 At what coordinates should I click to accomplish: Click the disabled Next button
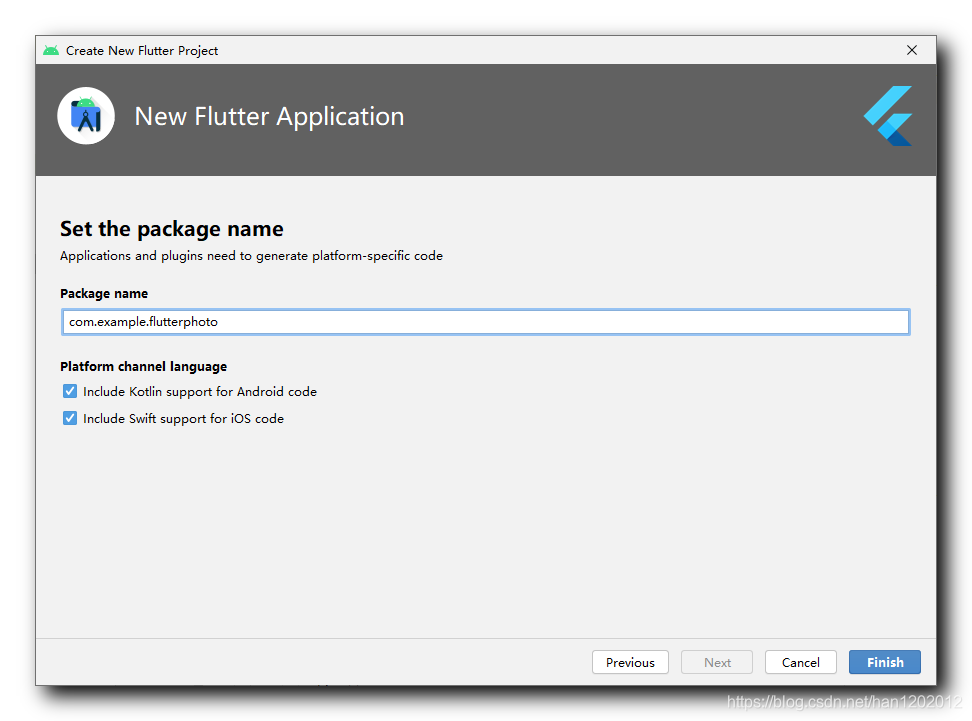tap(717, 662)
